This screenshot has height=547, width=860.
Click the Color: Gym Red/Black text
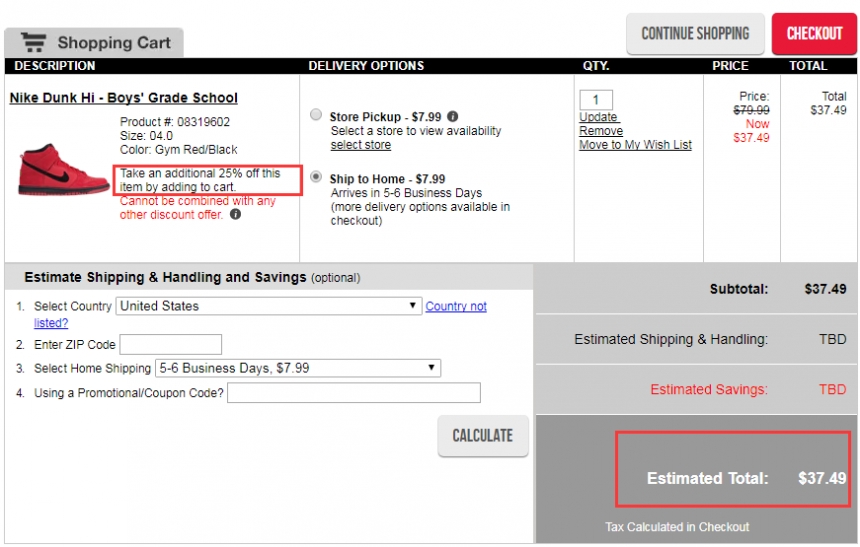[x=179, y=150]
